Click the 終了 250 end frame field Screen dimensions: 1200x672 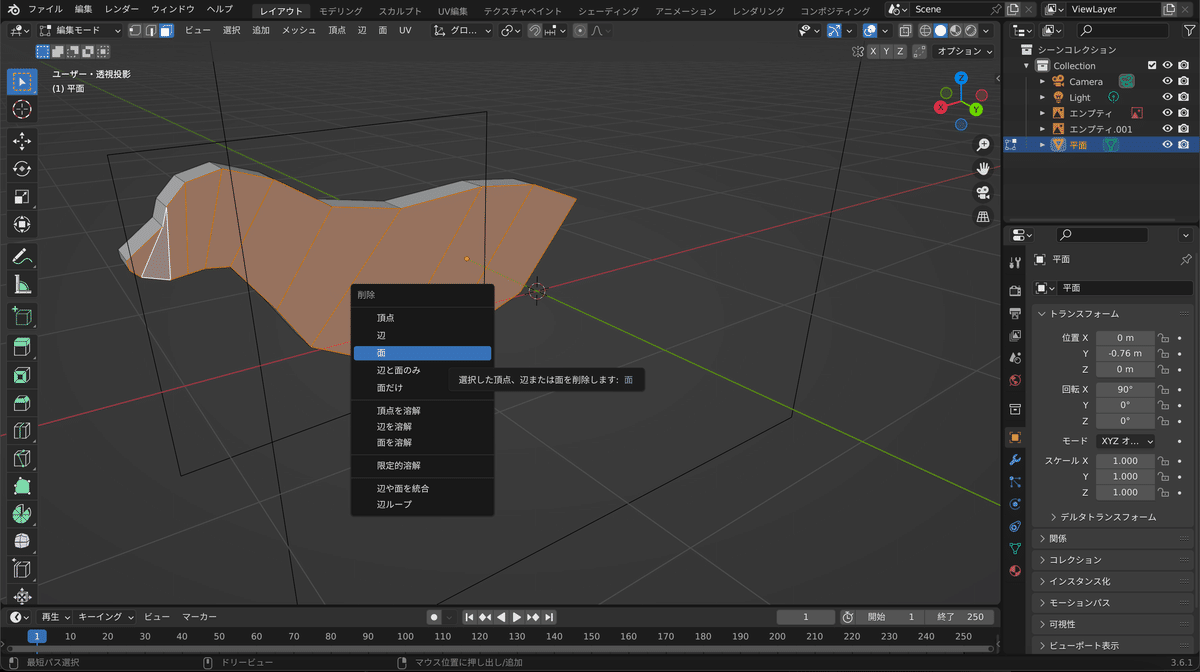960,617
